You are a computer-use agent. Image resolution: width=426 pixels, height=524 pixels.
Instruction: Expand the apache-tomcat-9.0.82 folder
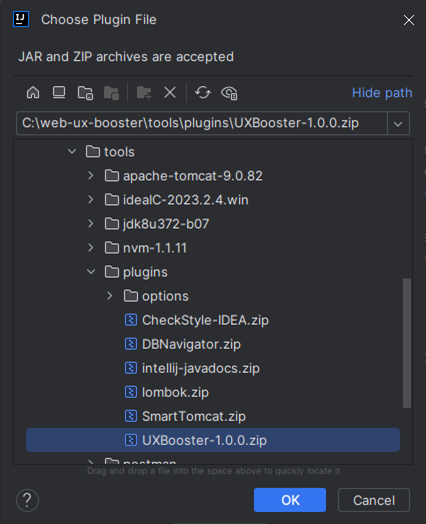91,176
